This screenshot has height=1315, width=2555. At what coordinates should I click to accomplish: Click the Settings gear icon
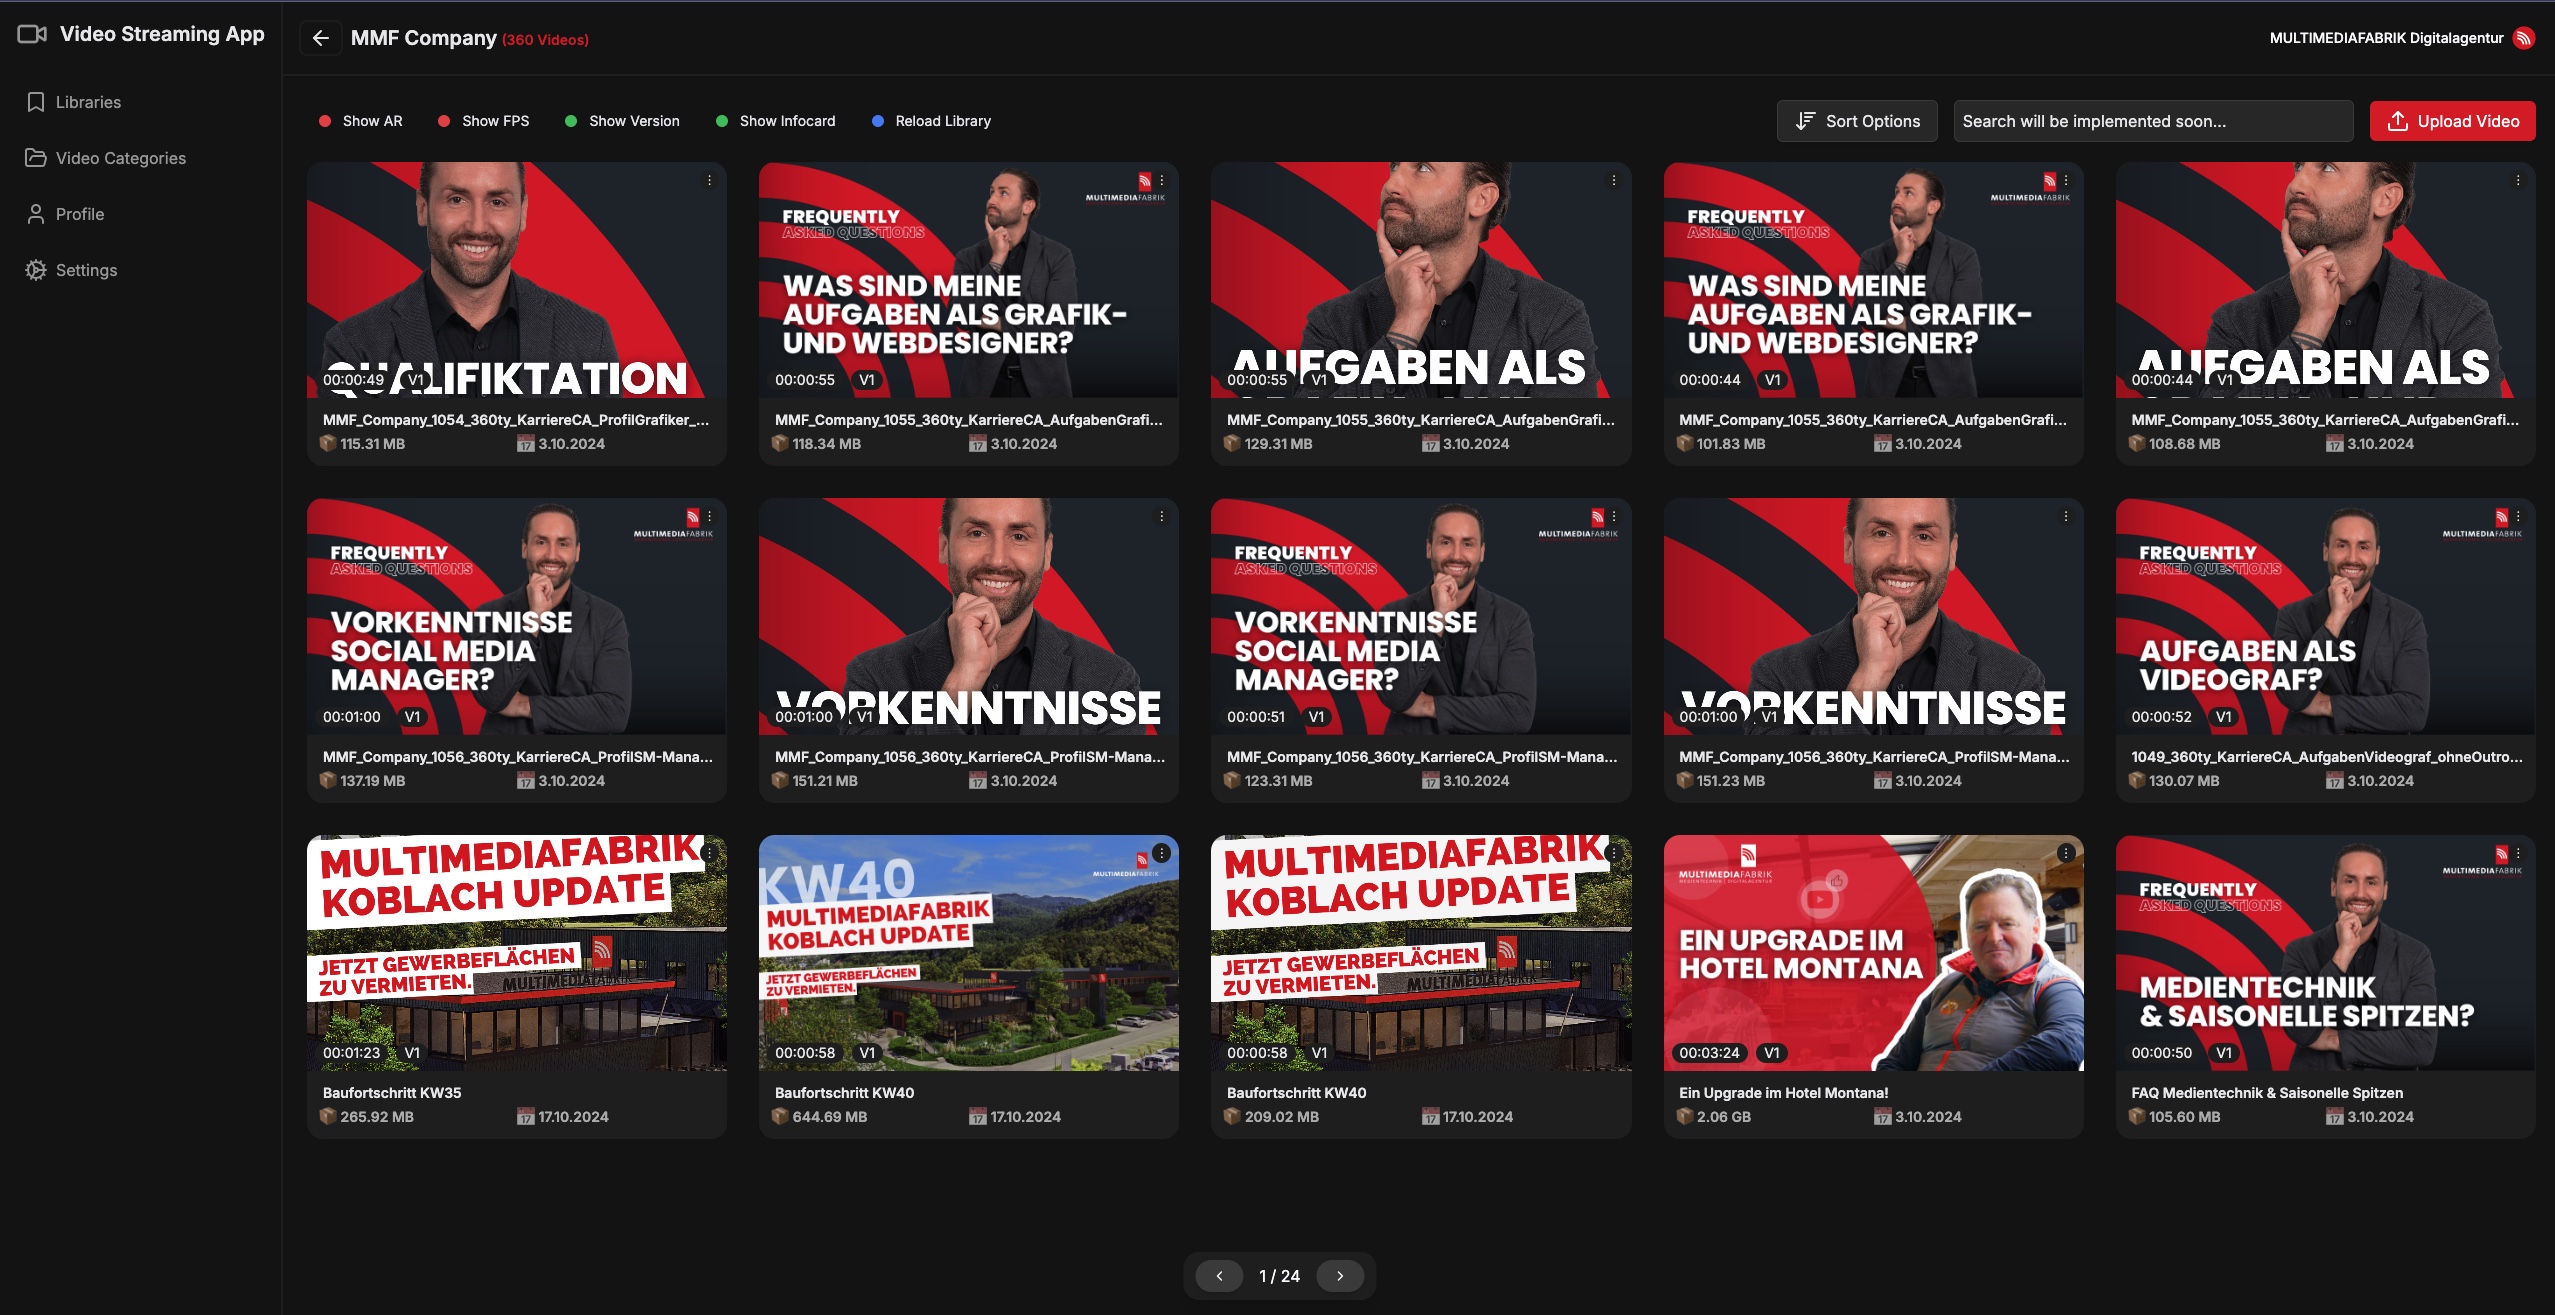tap(36, 270)
